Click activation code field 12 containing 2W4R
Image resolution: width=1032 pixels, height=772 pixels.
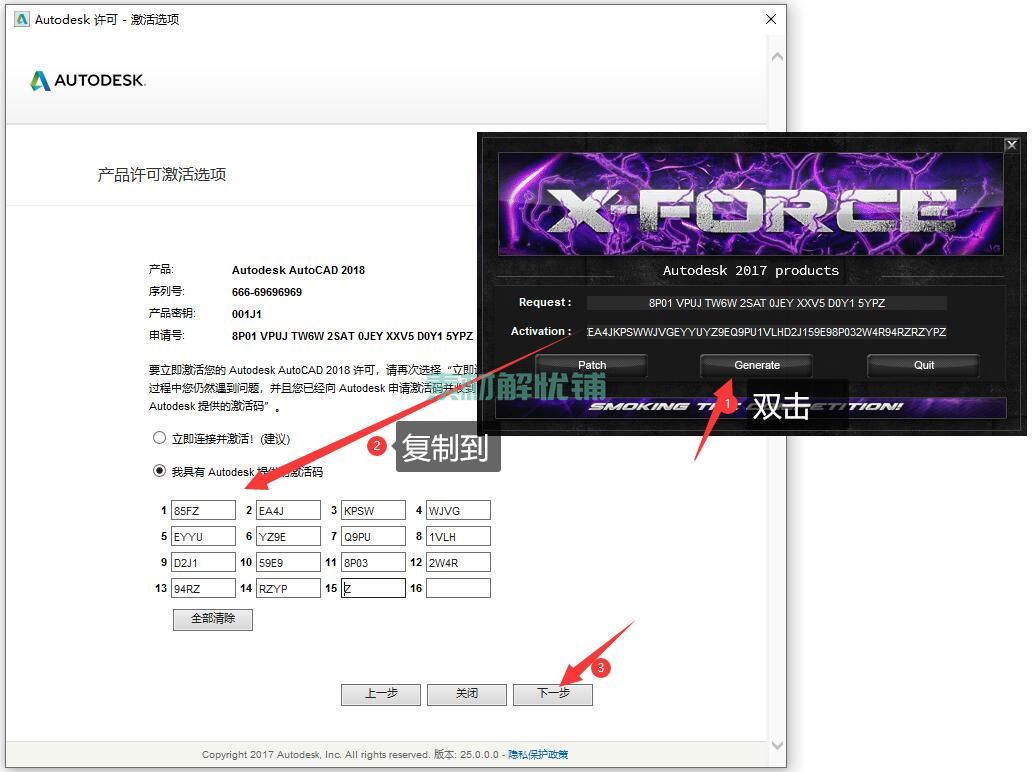point(458,562)
